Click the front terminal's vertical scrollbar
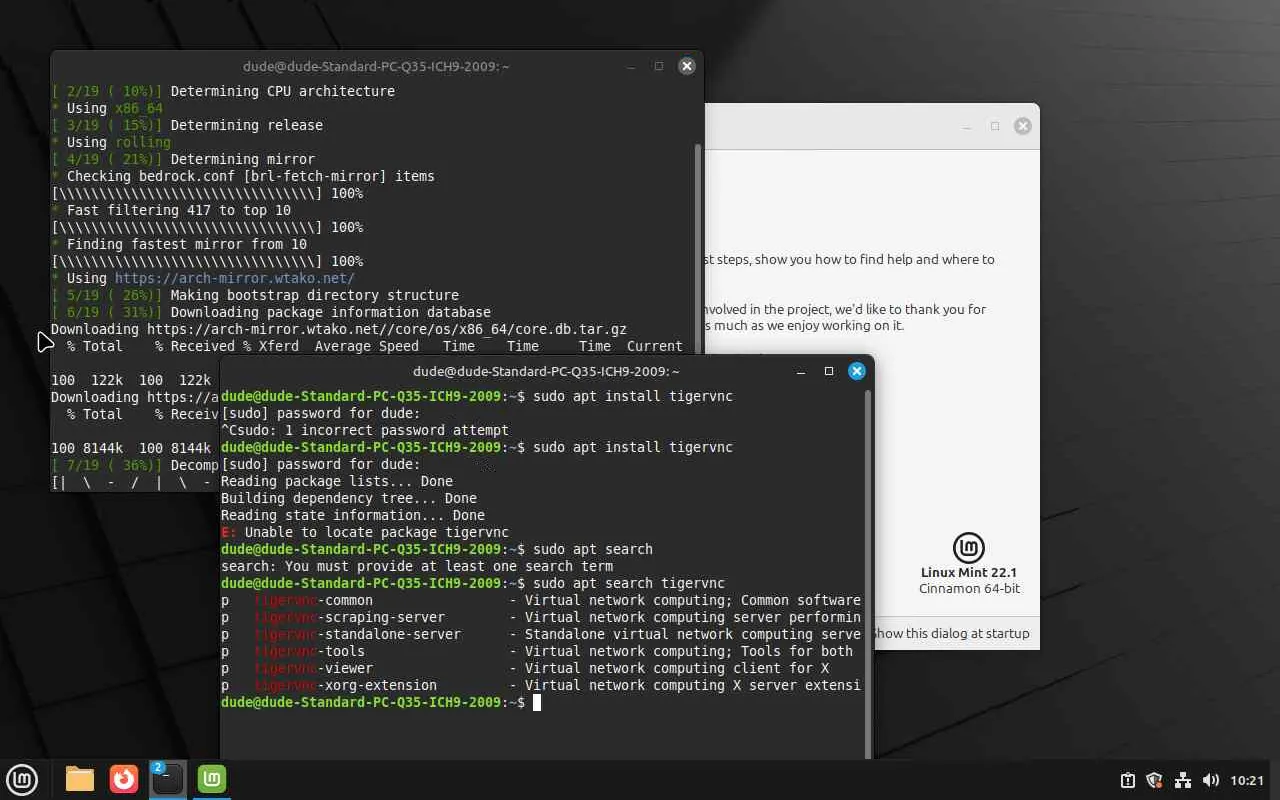 [x=867, y=573]
